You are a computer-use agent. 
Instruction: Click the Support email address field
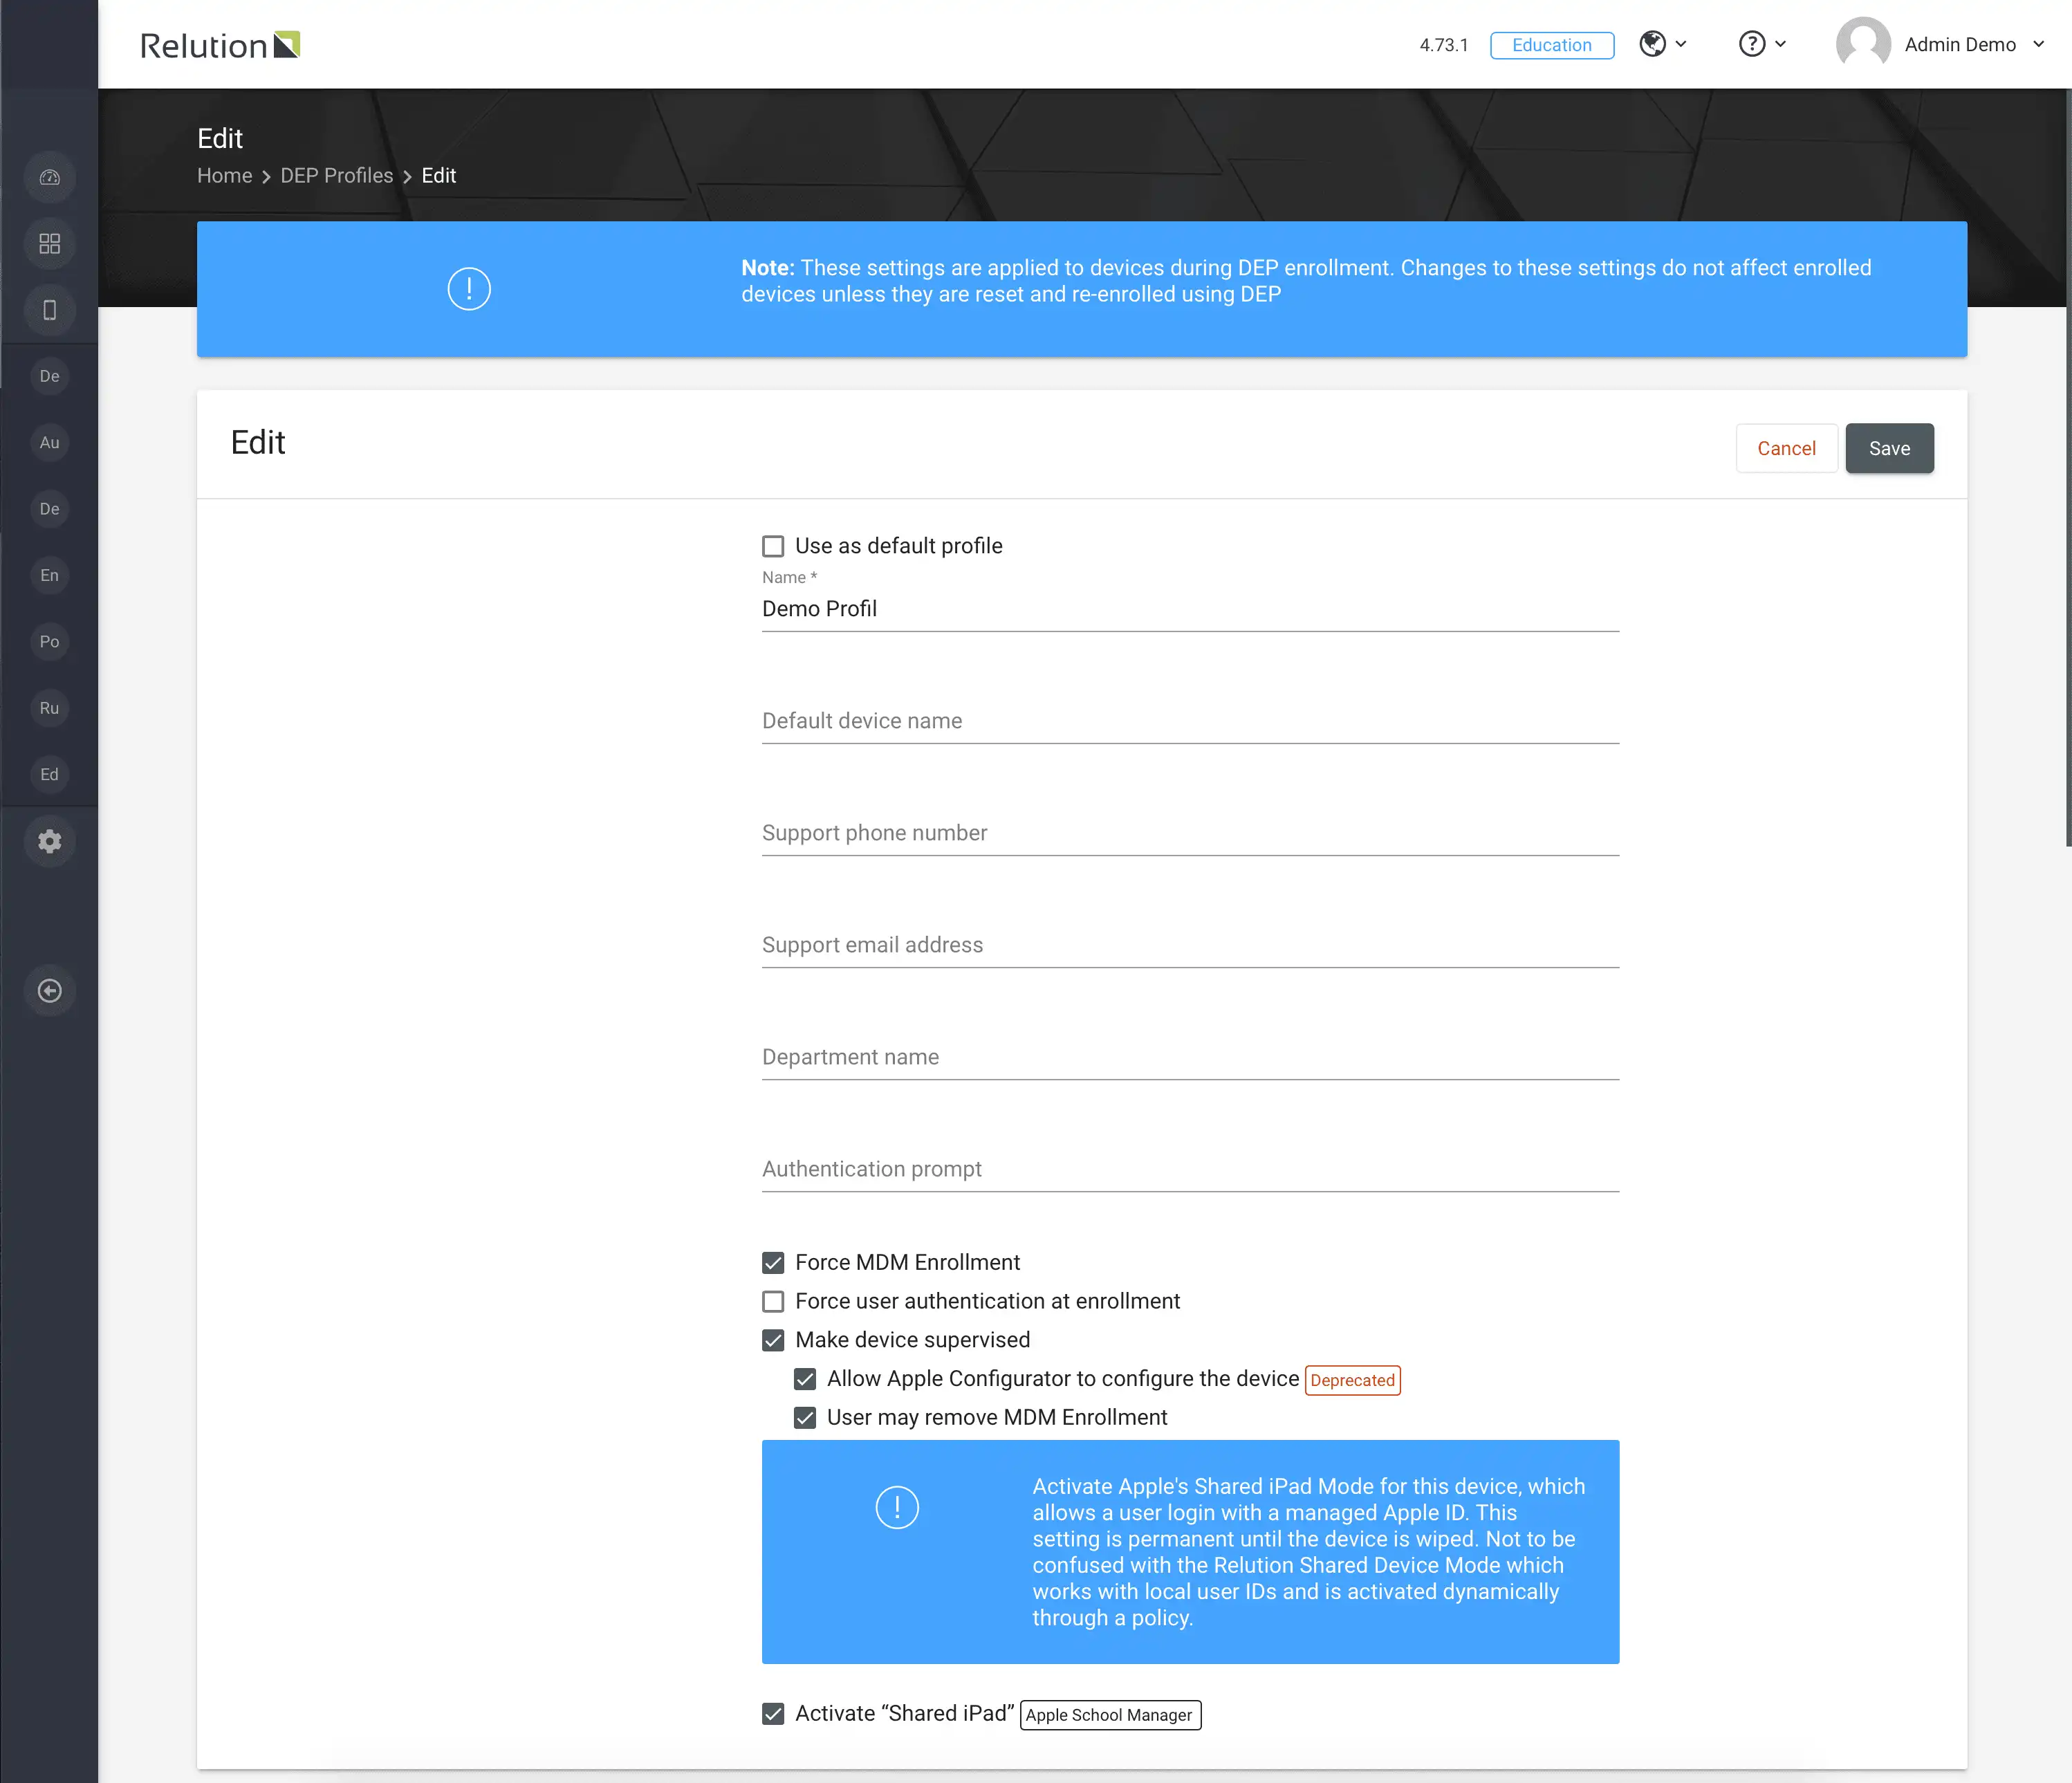[1190, 945]
